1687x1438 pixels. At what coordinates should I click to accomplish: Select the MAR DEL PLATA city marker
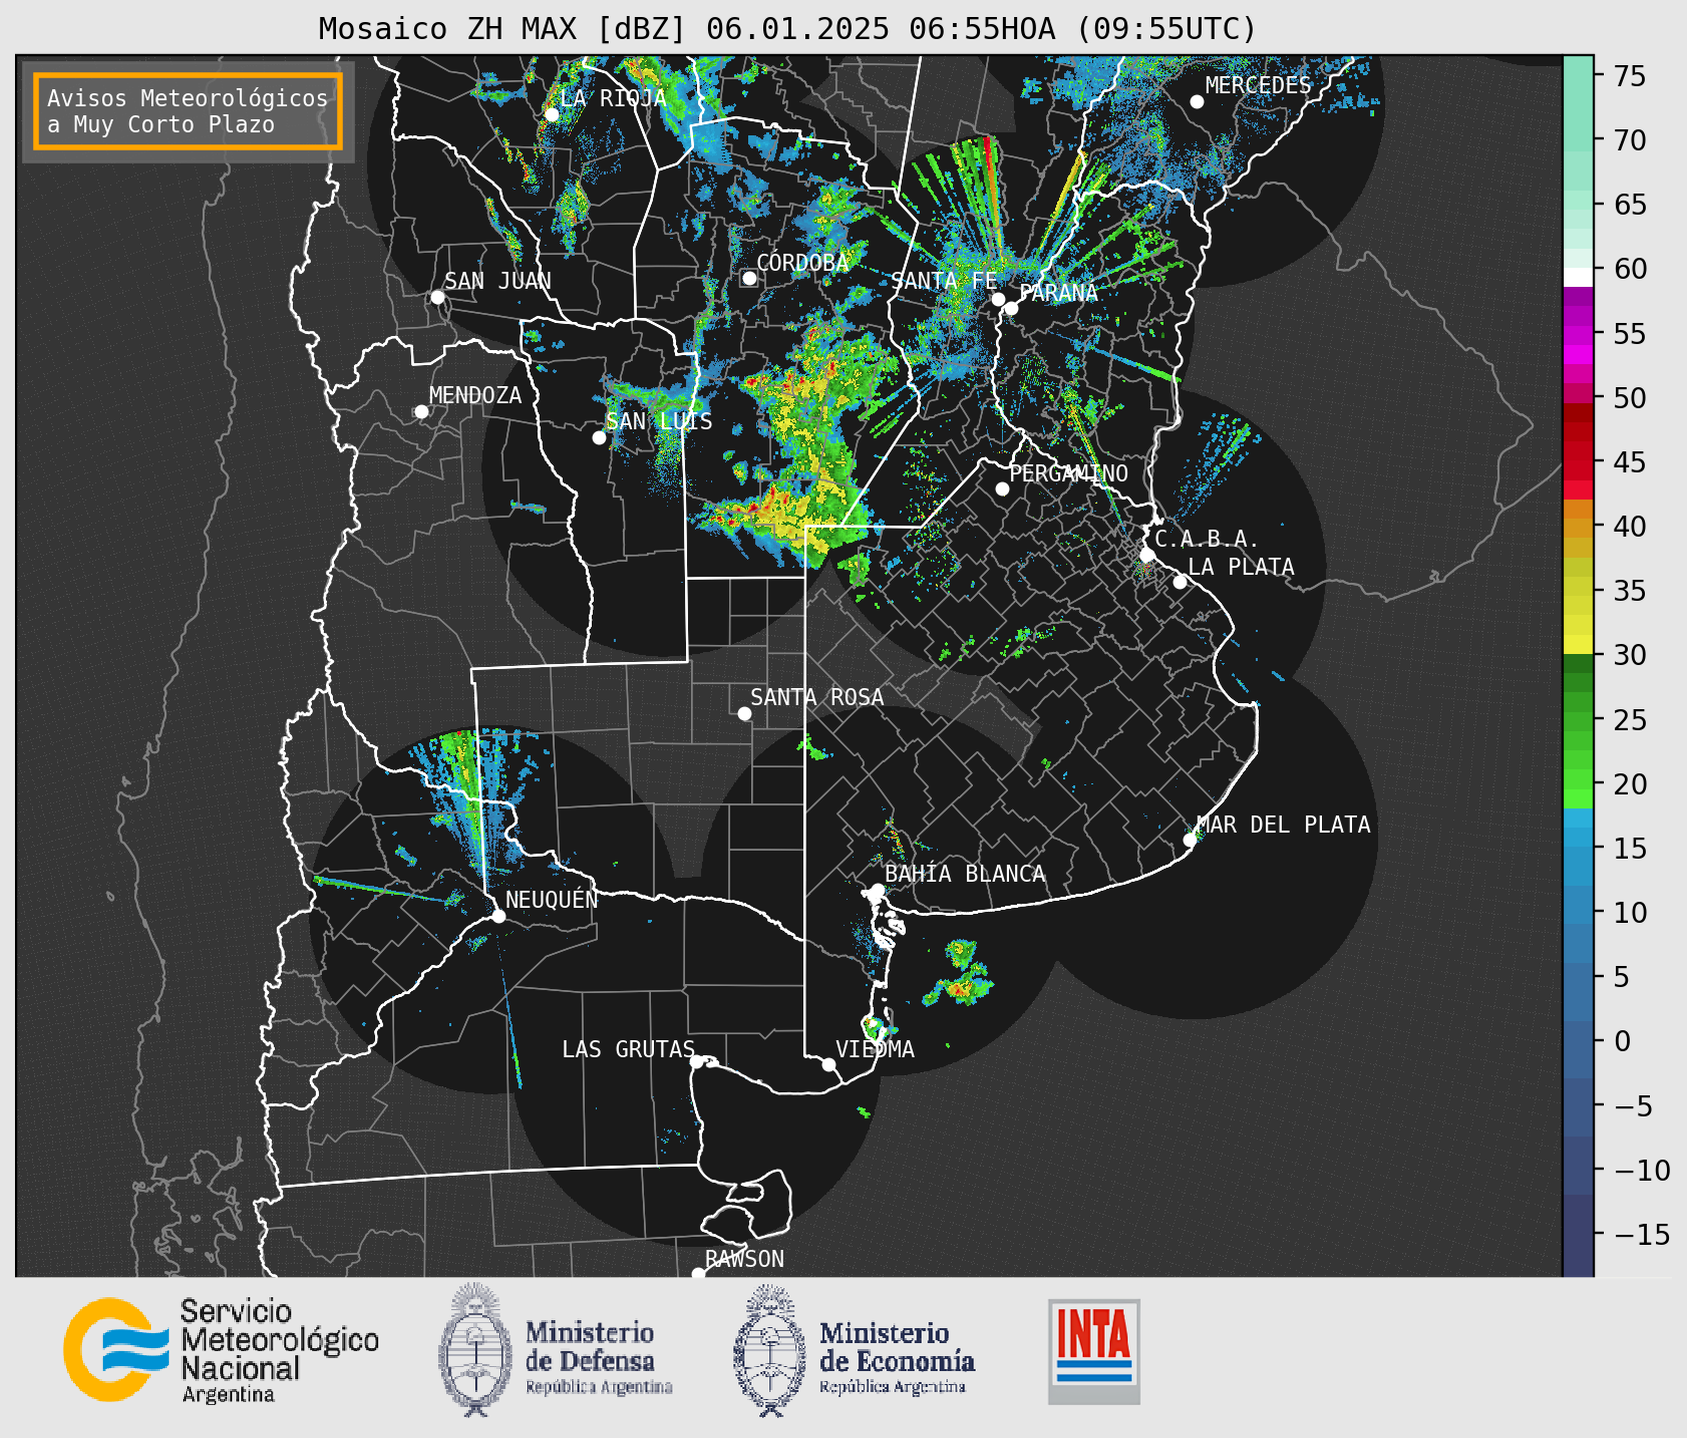pyautogui.click(x=1190, y=840)
